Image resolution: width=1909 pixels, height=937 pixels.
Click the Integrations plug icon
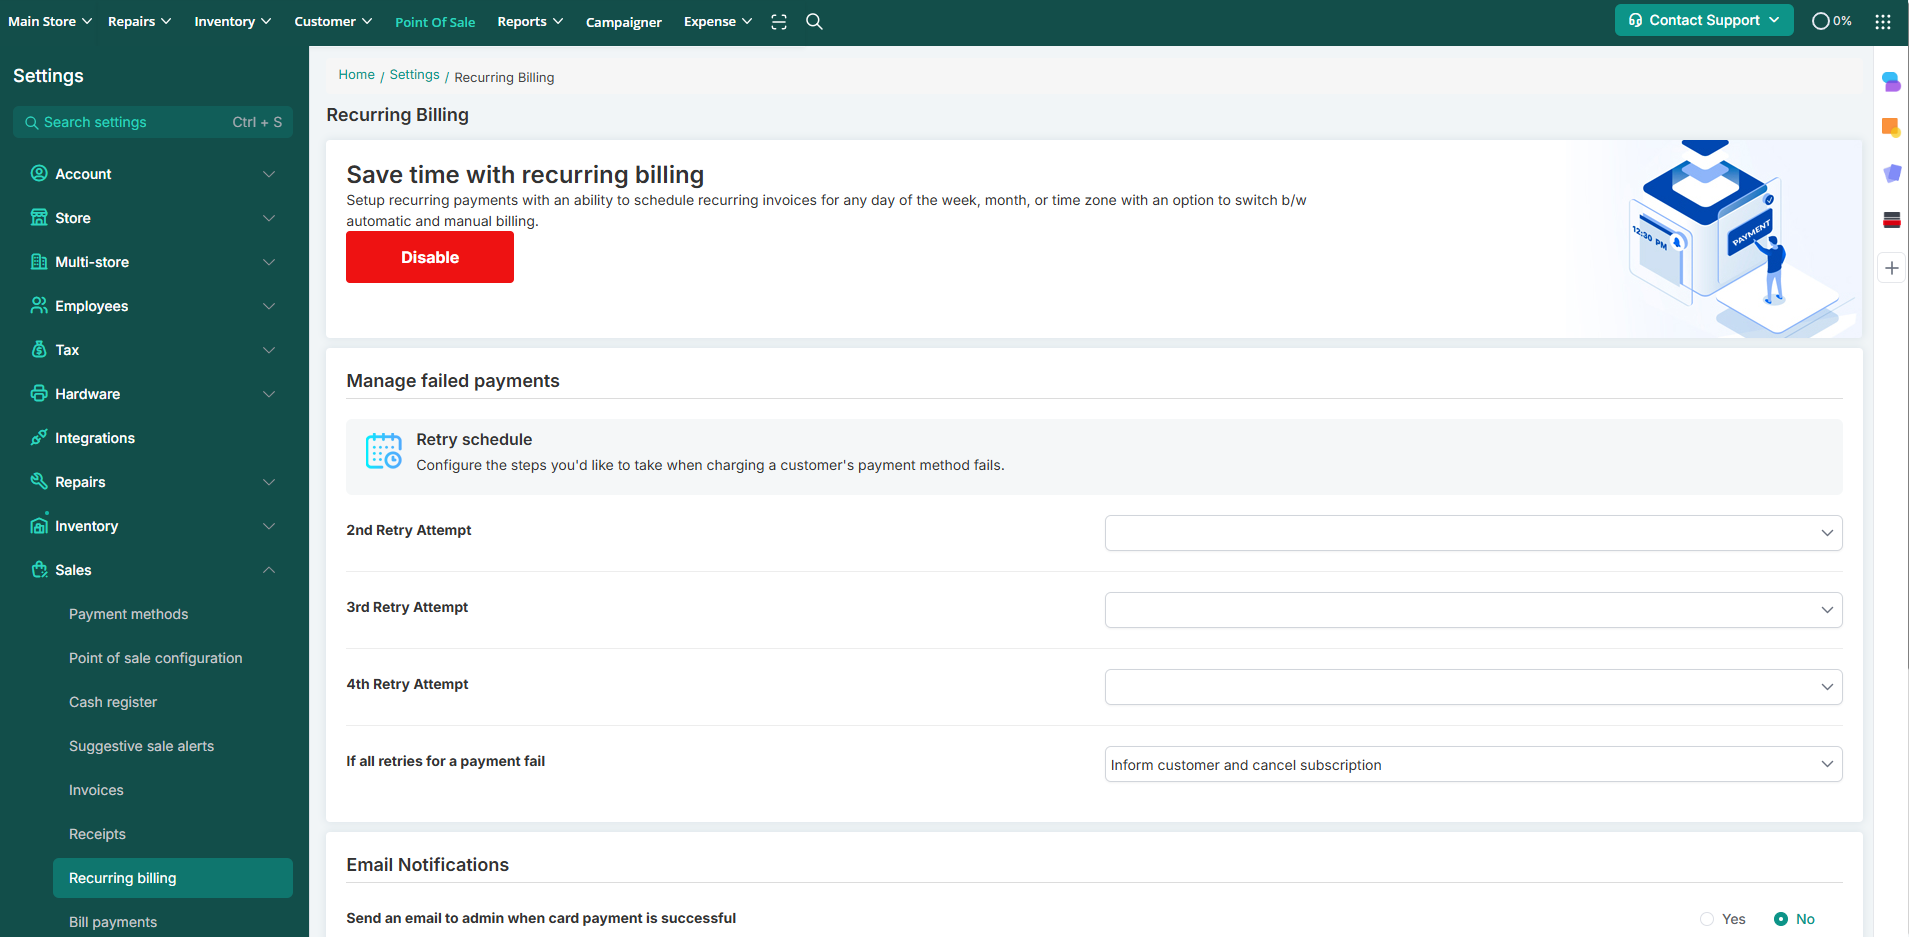39,438
